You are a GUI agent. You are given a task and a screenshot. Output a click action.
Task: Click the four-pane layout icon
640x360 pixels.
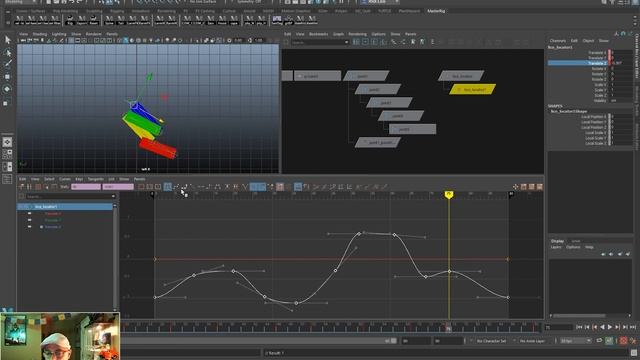(x=7, y=154)
